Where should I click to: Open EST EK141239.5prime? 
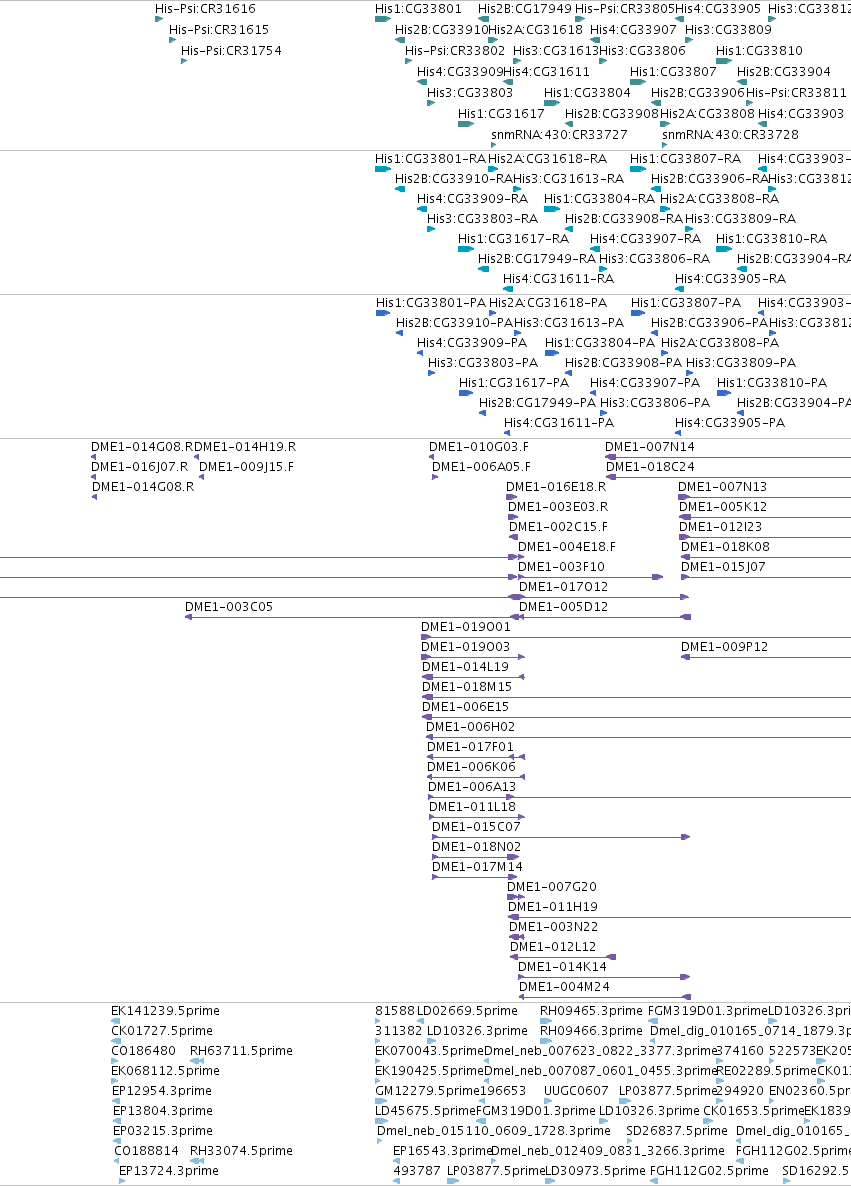(x=165, y=1012)
